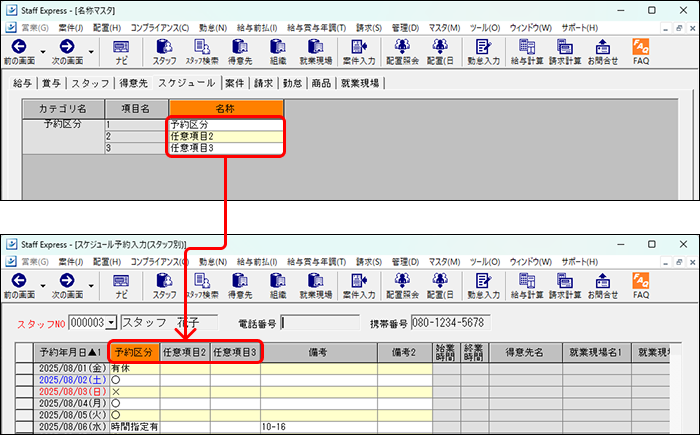Viewport: 700px width, 435px height.
Task: Click 前の画面 back arrow in 名称マスタ window
Action: pyautogui.click(x=19, y=46)
